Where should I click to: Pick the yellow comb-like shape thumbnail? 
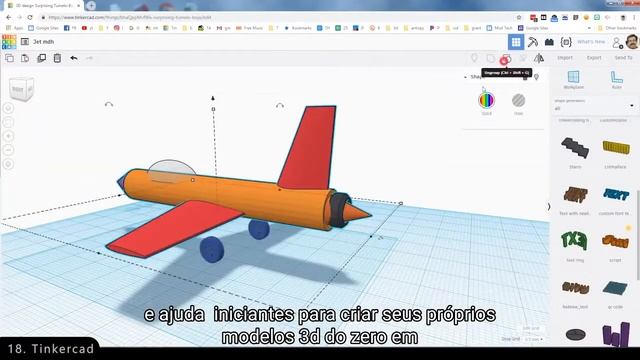tap(616, 148)
